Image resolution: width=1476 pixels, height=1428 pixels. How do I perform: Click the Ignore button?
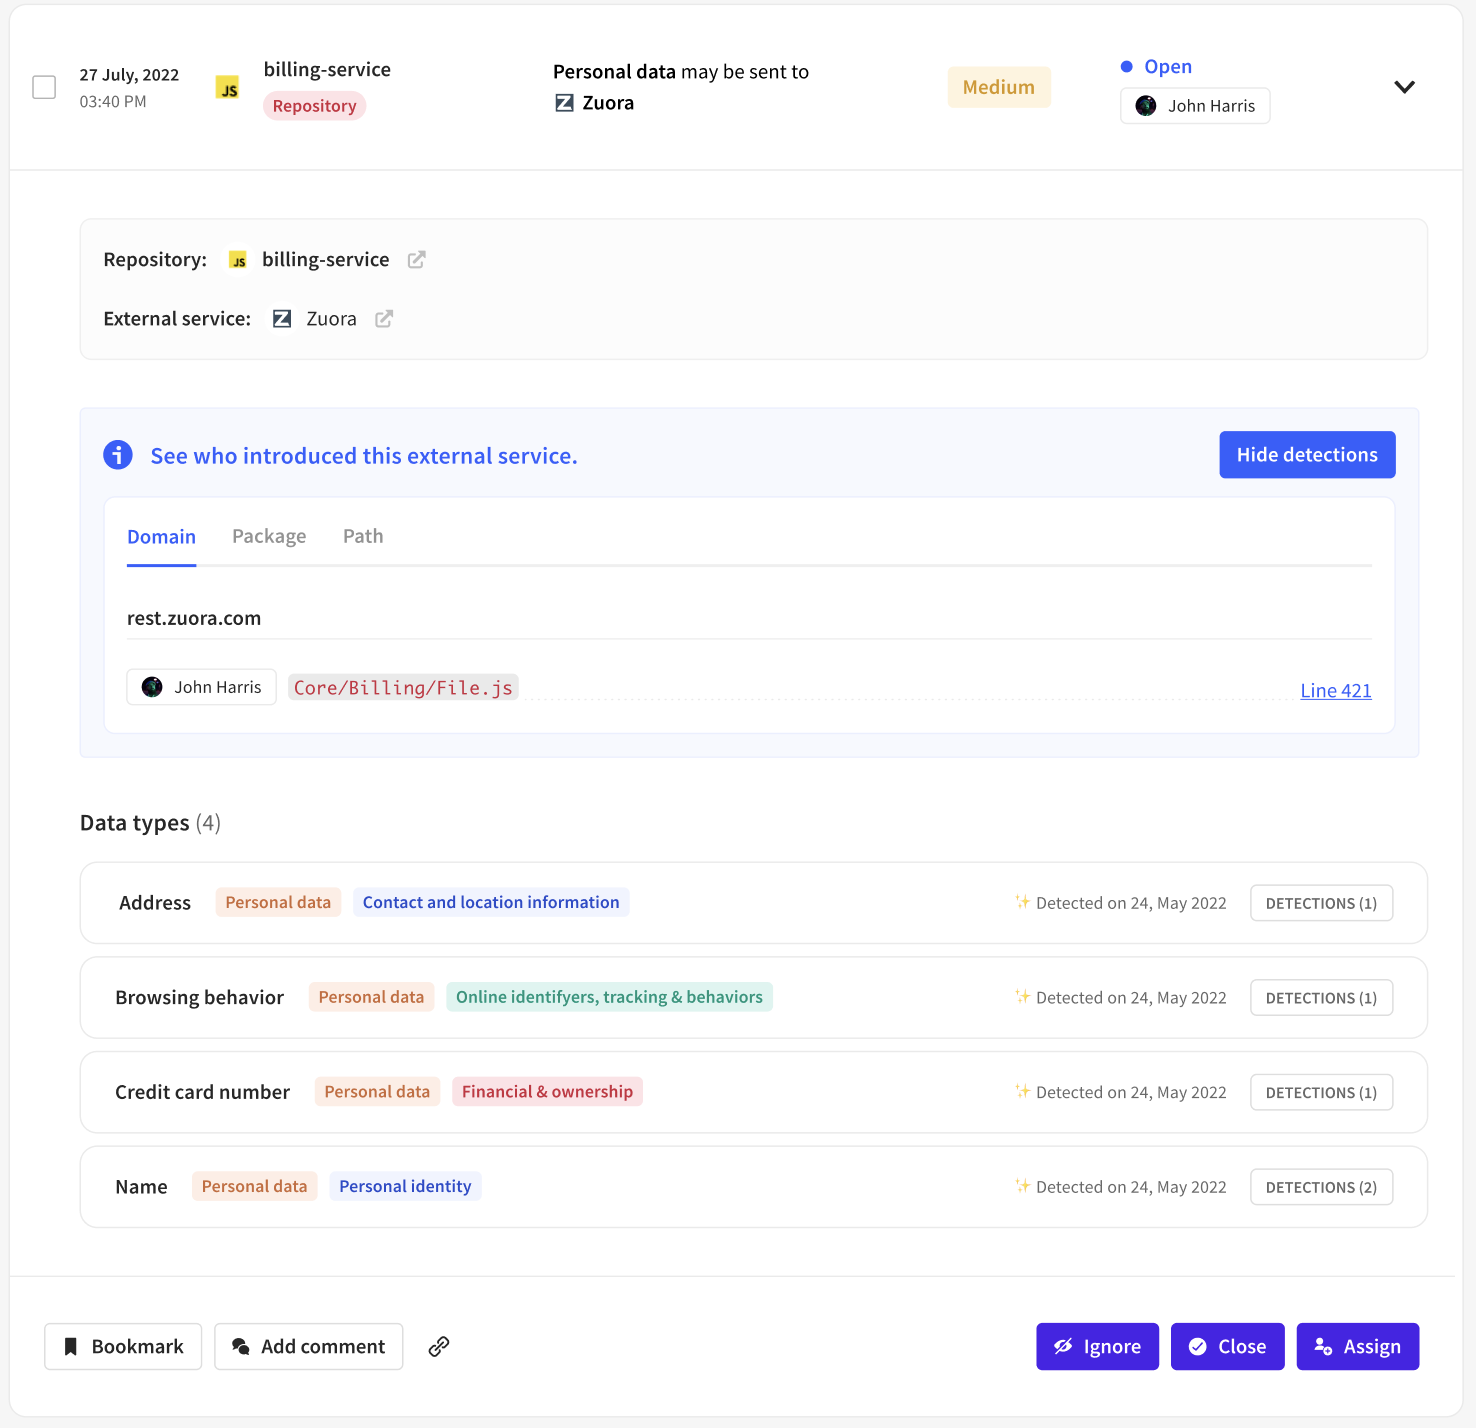click(x=1097, y=1346)
